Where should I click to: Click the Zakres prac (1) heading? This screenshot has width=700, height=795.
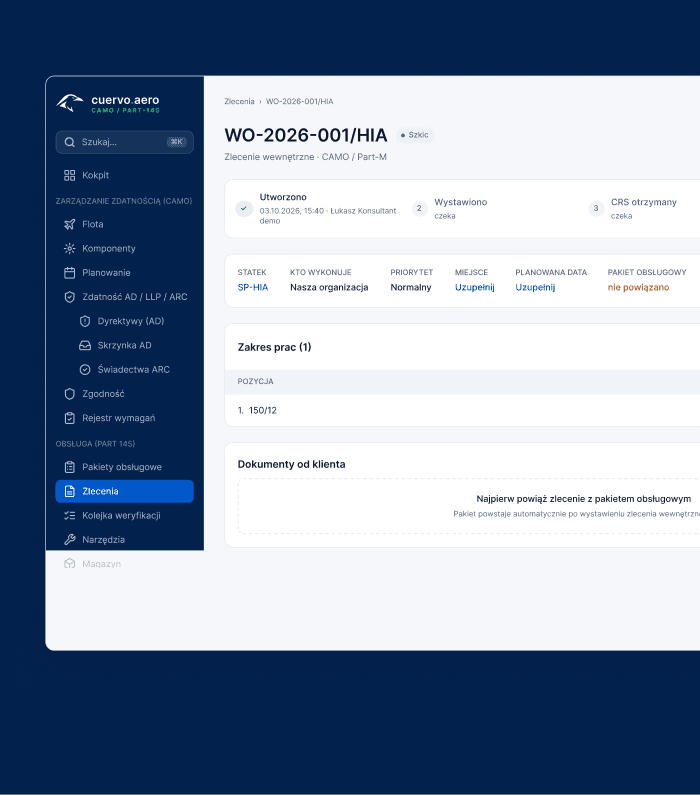pyautogui.click(x=274, y=347)
